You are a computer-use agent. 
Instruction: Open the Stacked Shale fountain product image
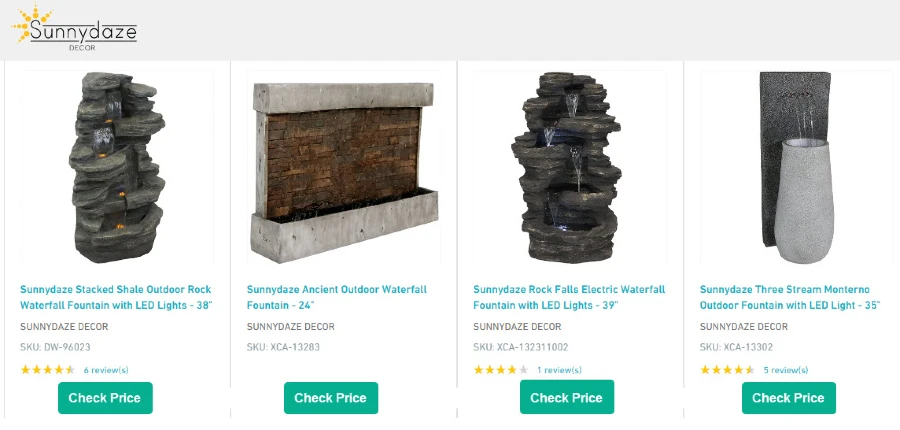117,167
